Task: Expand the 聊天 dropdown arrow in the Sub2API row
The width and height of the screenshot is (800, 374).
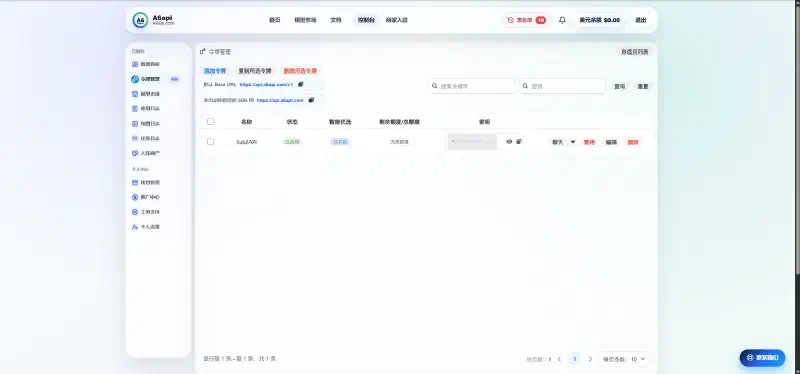Action: pos(572,142)
